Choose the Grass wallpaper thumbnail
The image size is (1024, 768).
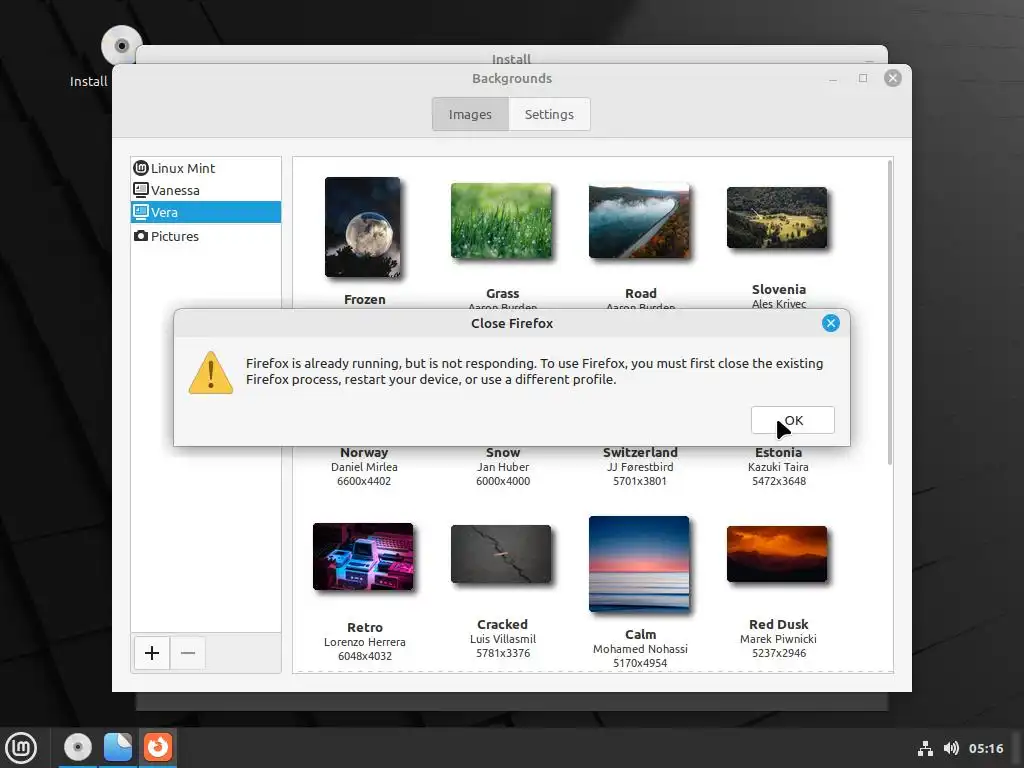tap(502, 221)
